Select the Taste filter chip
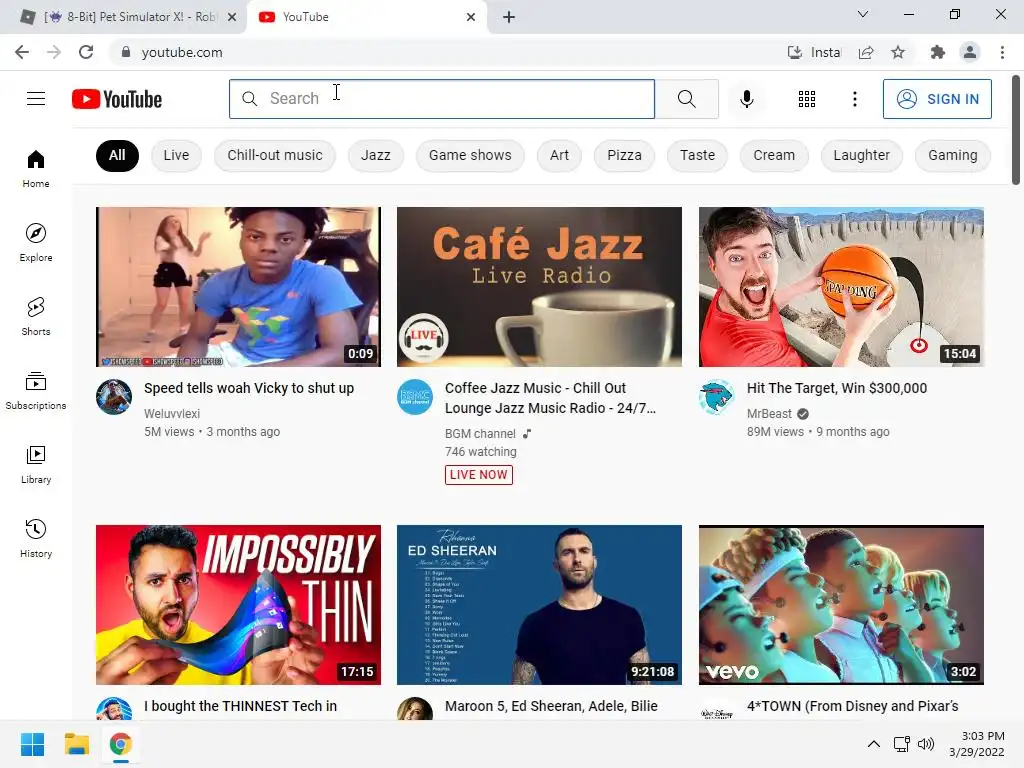The image size is (1024, 768). tap(697, 155)
